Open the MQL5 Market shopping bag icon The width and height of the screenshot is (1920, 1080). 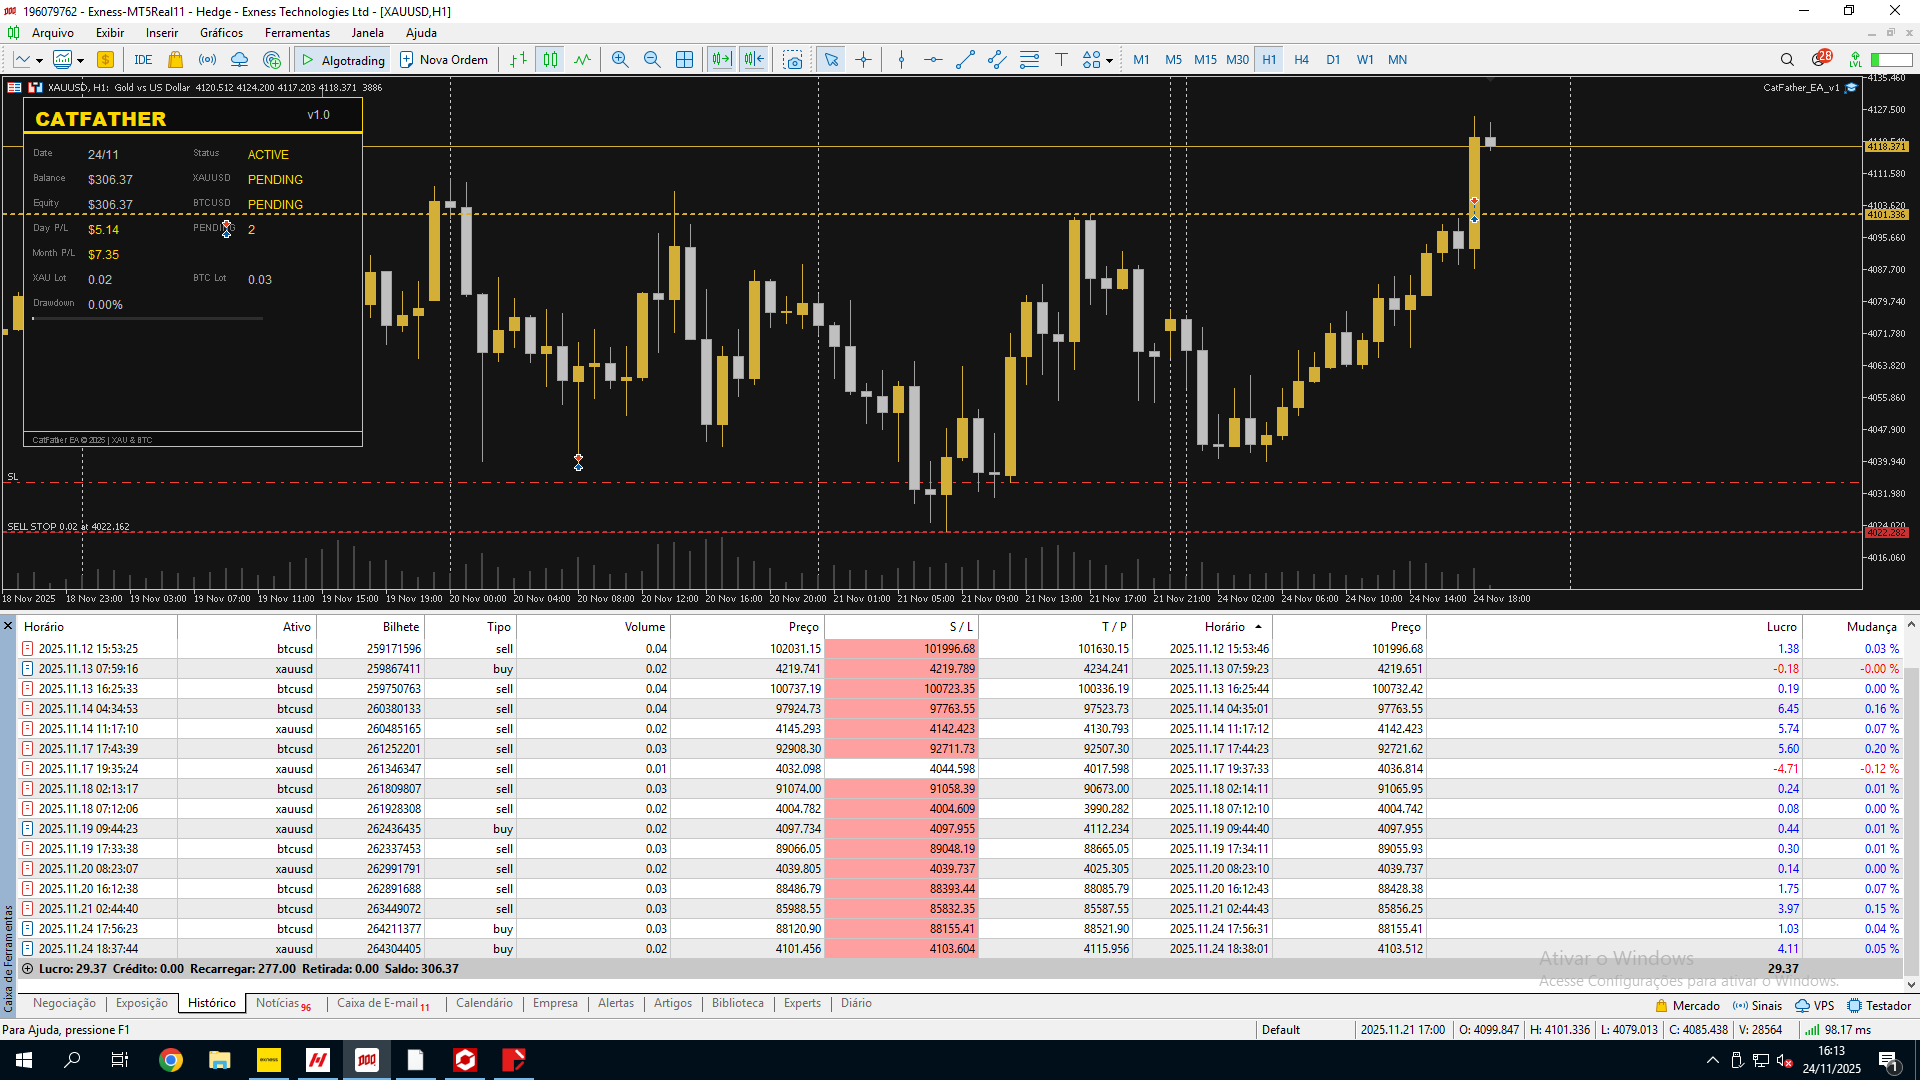(x=176, y=60)
